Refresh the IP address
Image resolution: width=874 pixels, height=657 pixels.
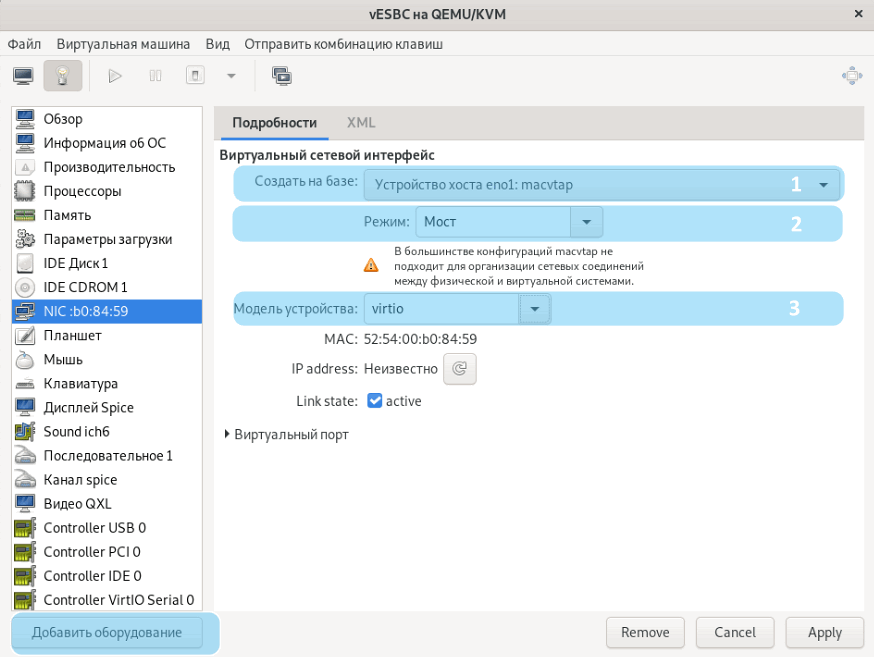coord(460,369)
